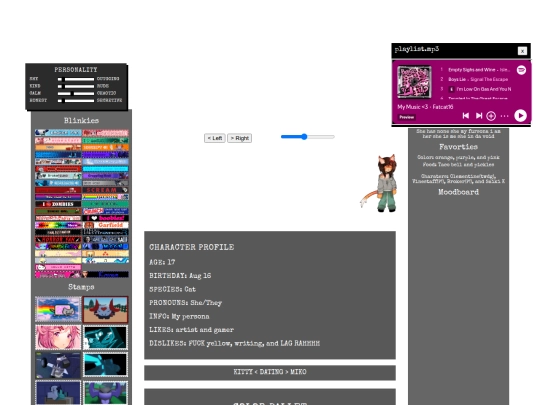Click the AGE: 17 line
Viewport: 540px width, 405px height.
(x=162, y=262)
